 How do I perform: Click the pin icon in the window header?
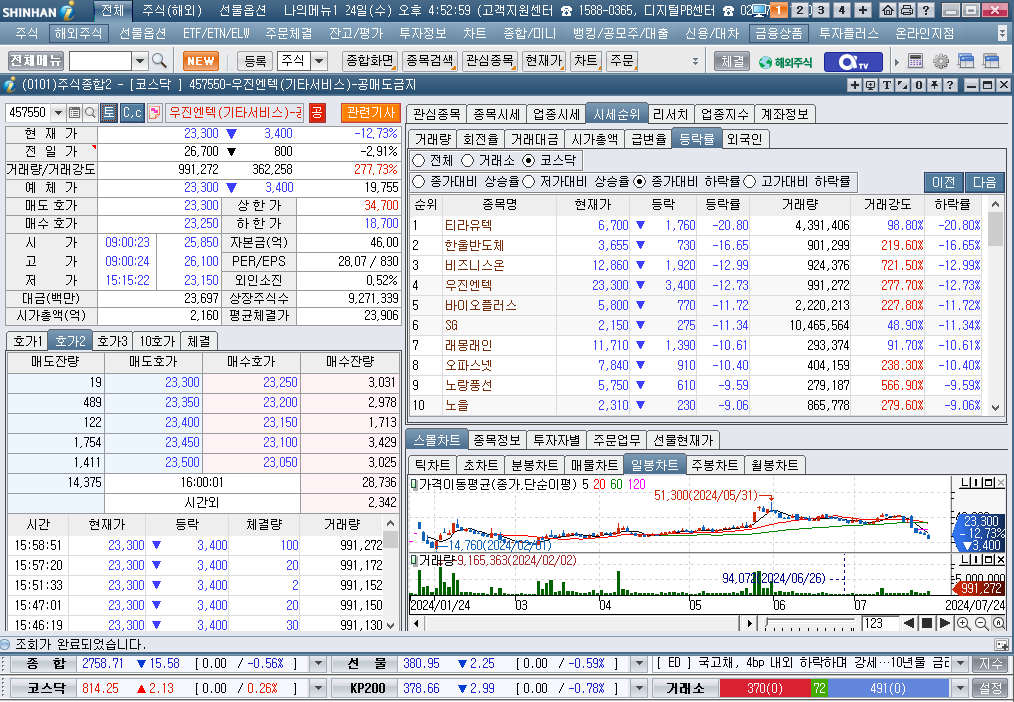pyautogui.click(x=934, y=85)
